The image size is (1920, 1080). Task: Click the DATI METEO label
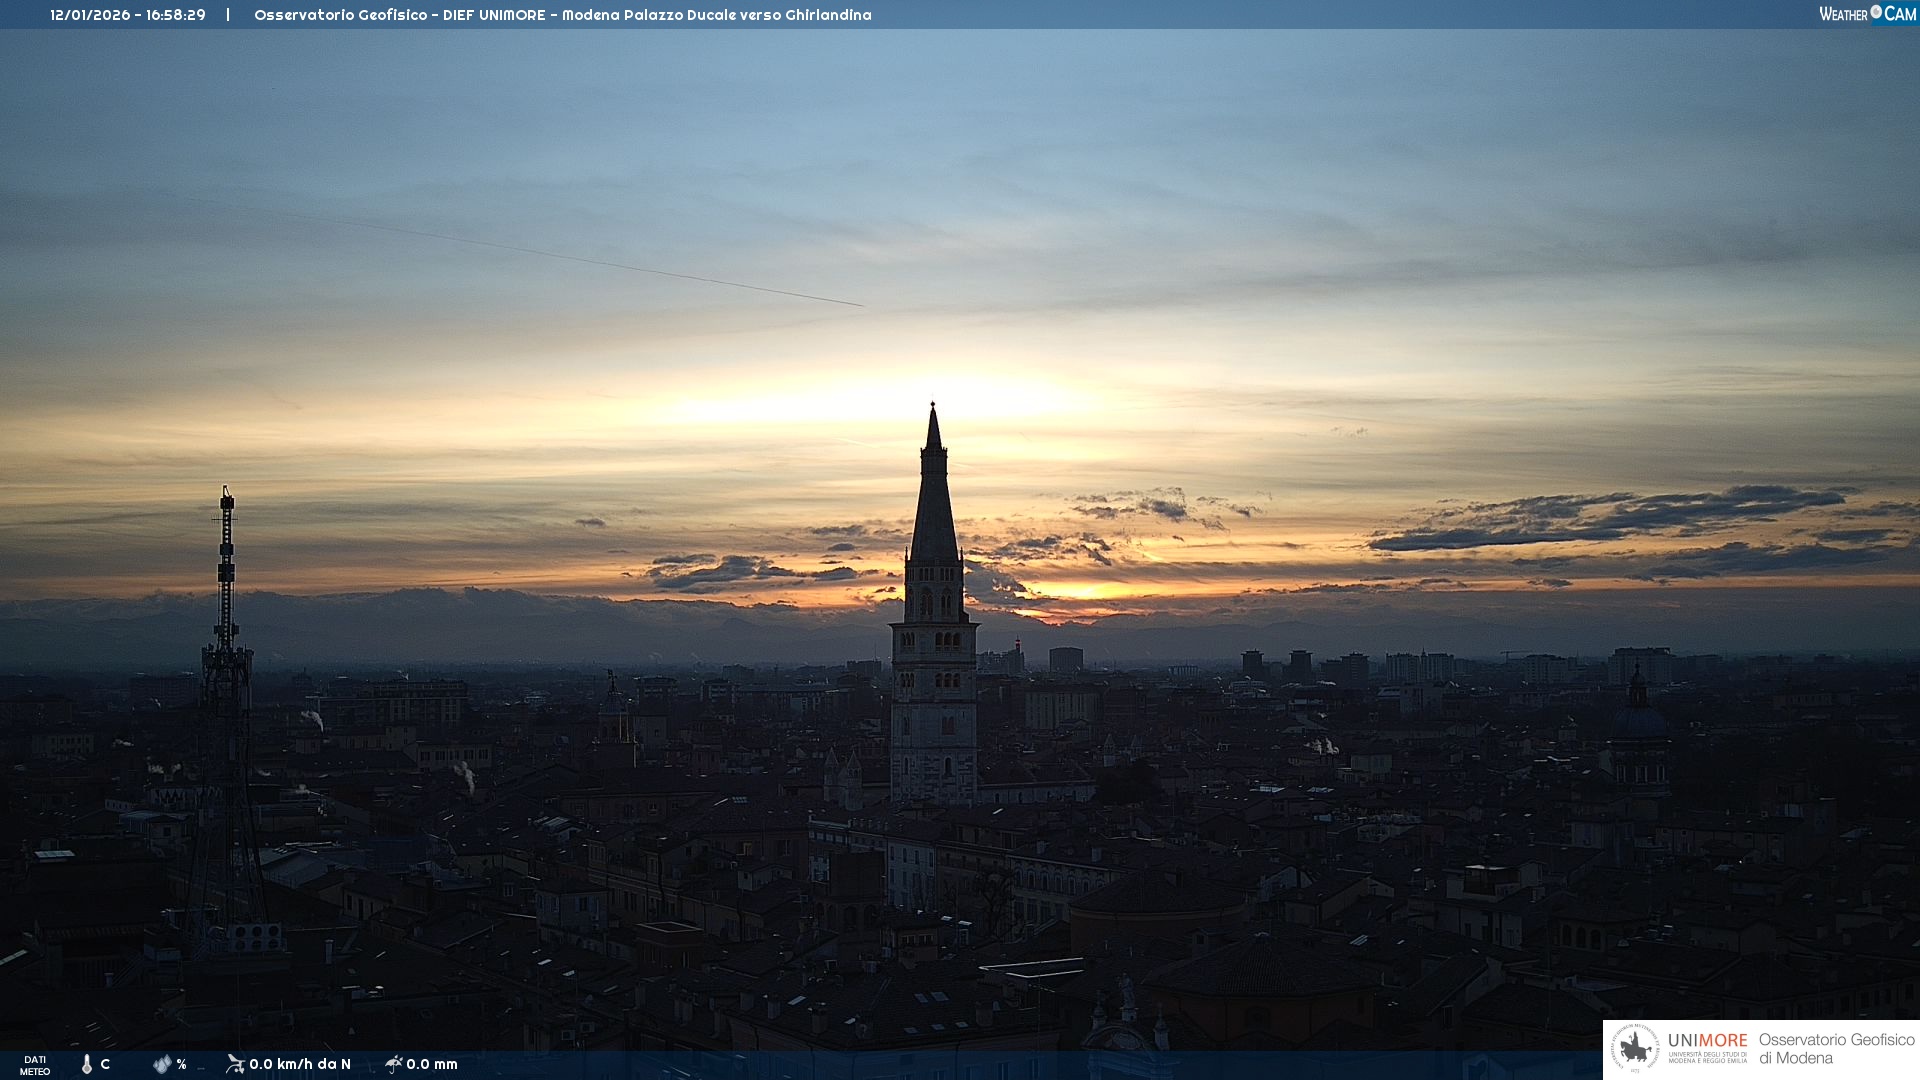[x=35, y=1065]
